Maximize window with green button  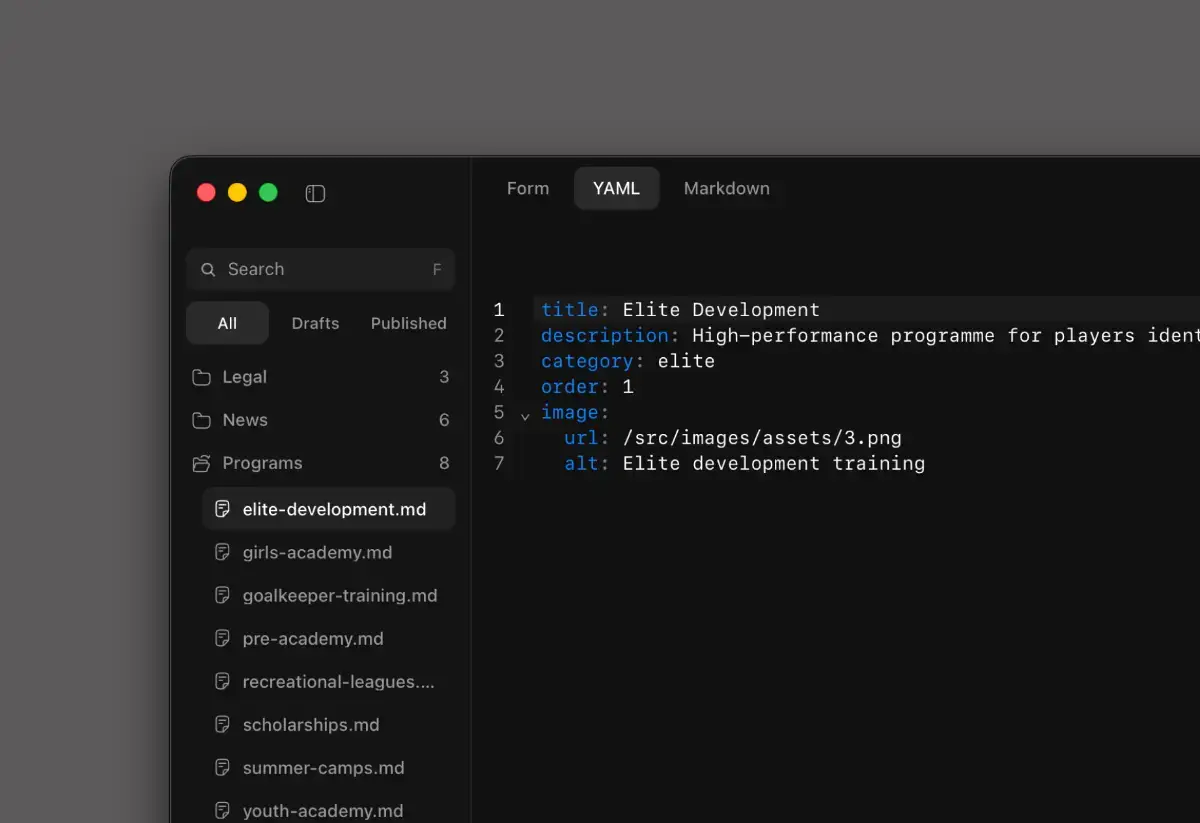(268, 193)
